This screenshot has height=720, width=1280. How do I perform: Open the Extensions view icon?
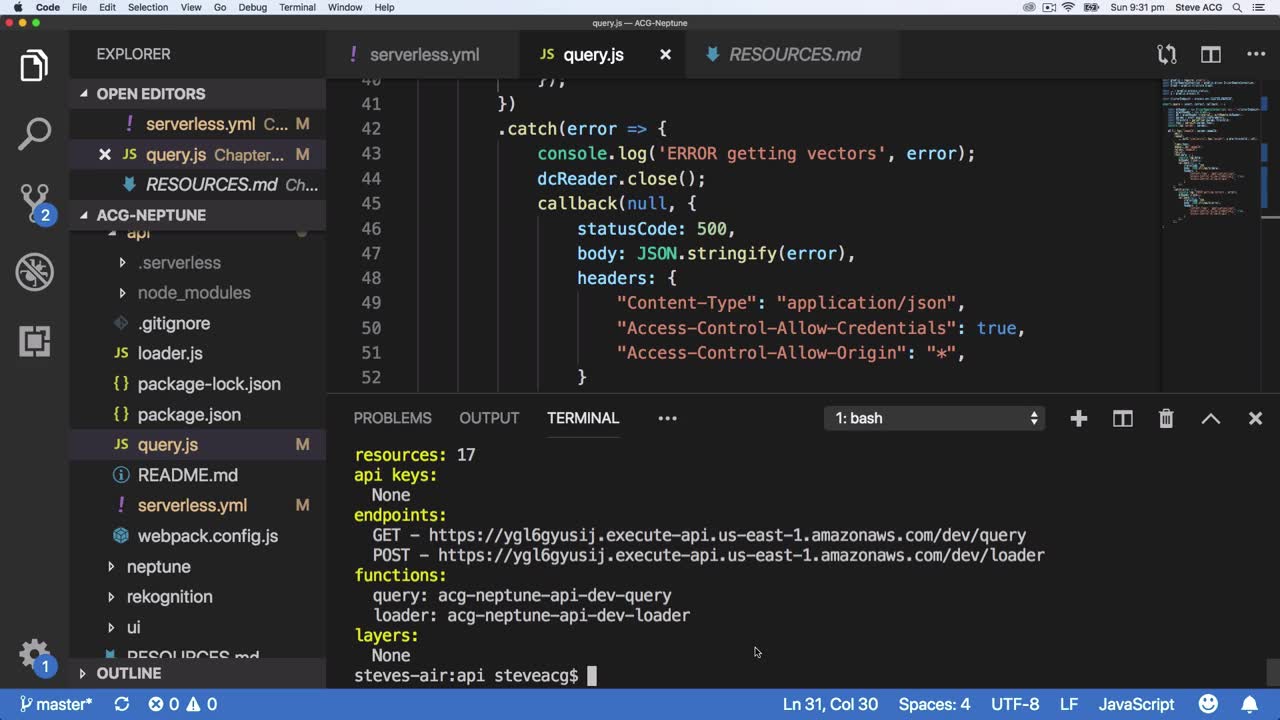point(34,341)
